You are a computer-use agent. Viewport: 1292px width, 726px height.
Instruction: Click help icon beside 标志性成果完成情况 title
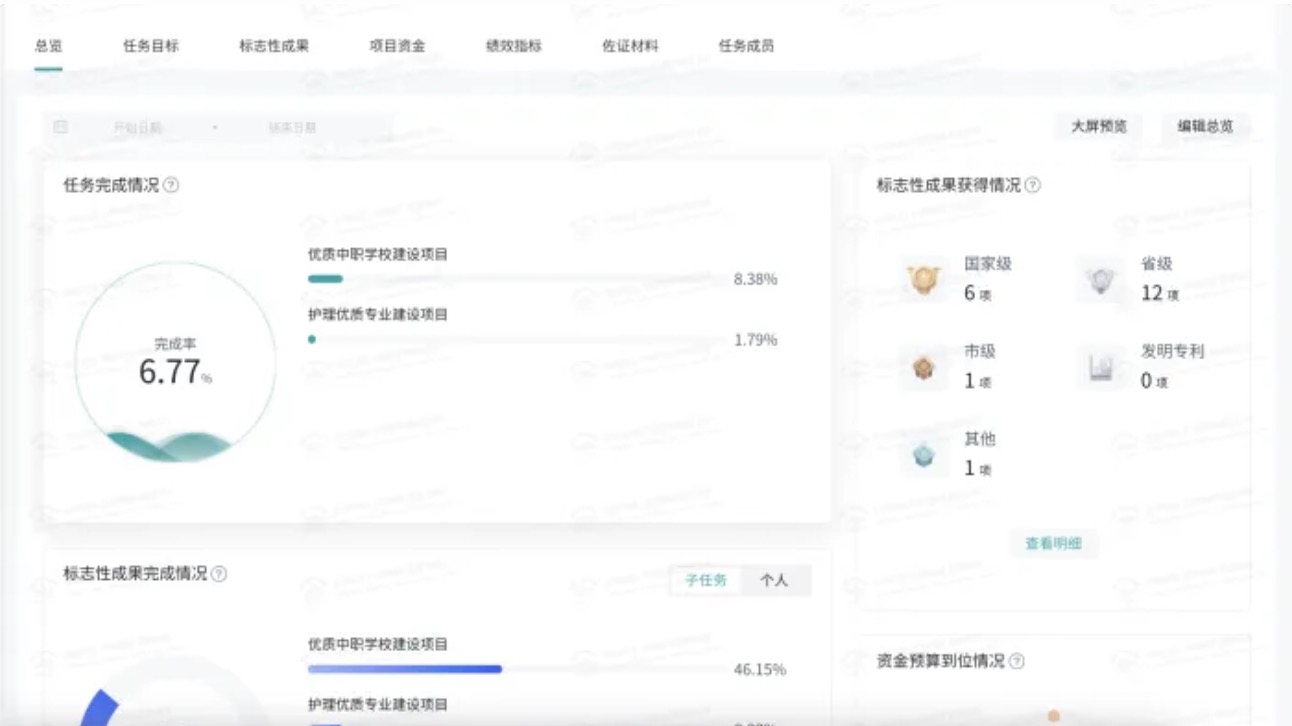tap(219, 574)
